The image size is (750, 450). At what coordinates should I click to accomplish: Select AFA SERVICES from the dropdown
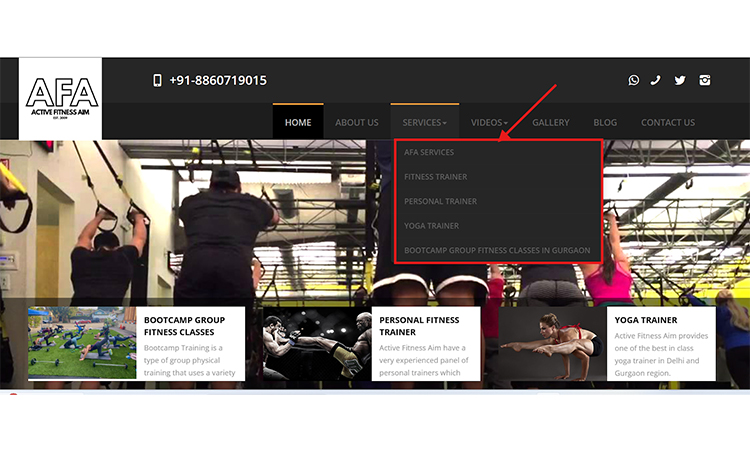coord(429,152)
